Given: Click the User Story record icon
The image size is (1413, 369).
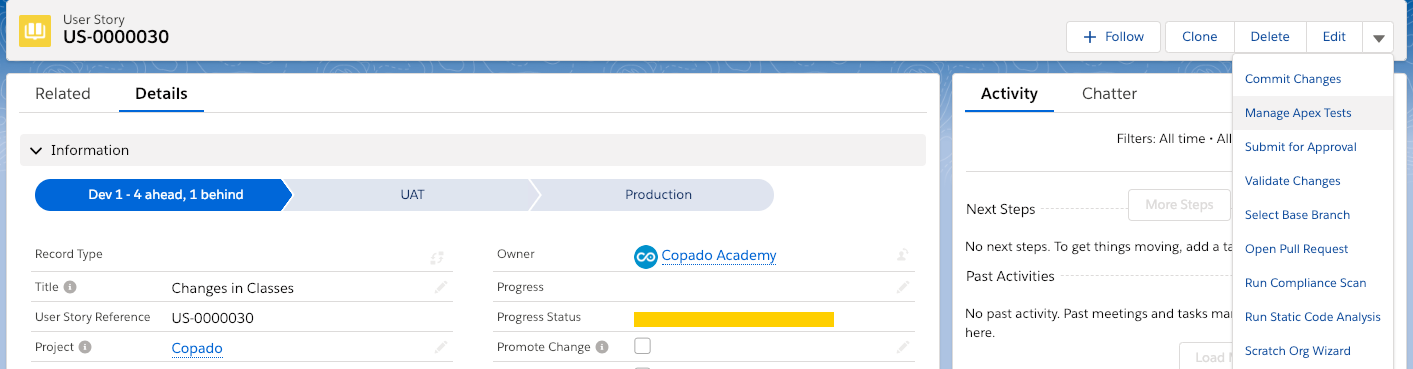Looking at the screenshot, I should click(35, 29).
